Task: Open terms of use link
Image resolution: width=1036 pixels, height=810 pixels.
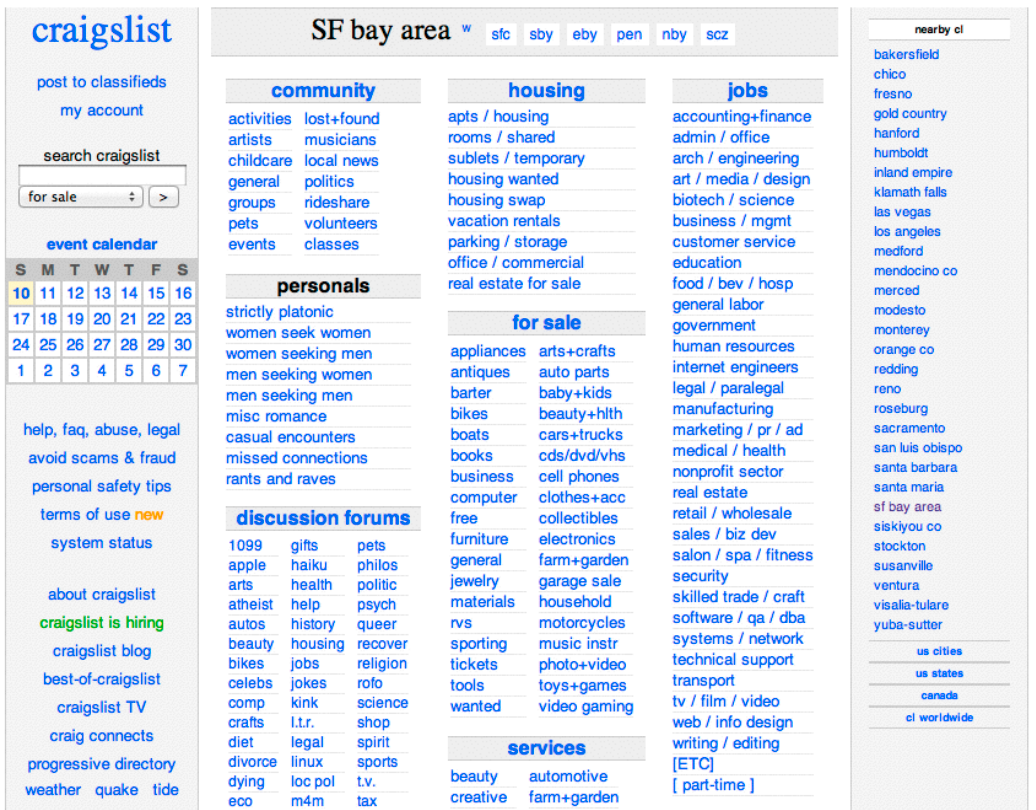Action: [x=85, y=515]
